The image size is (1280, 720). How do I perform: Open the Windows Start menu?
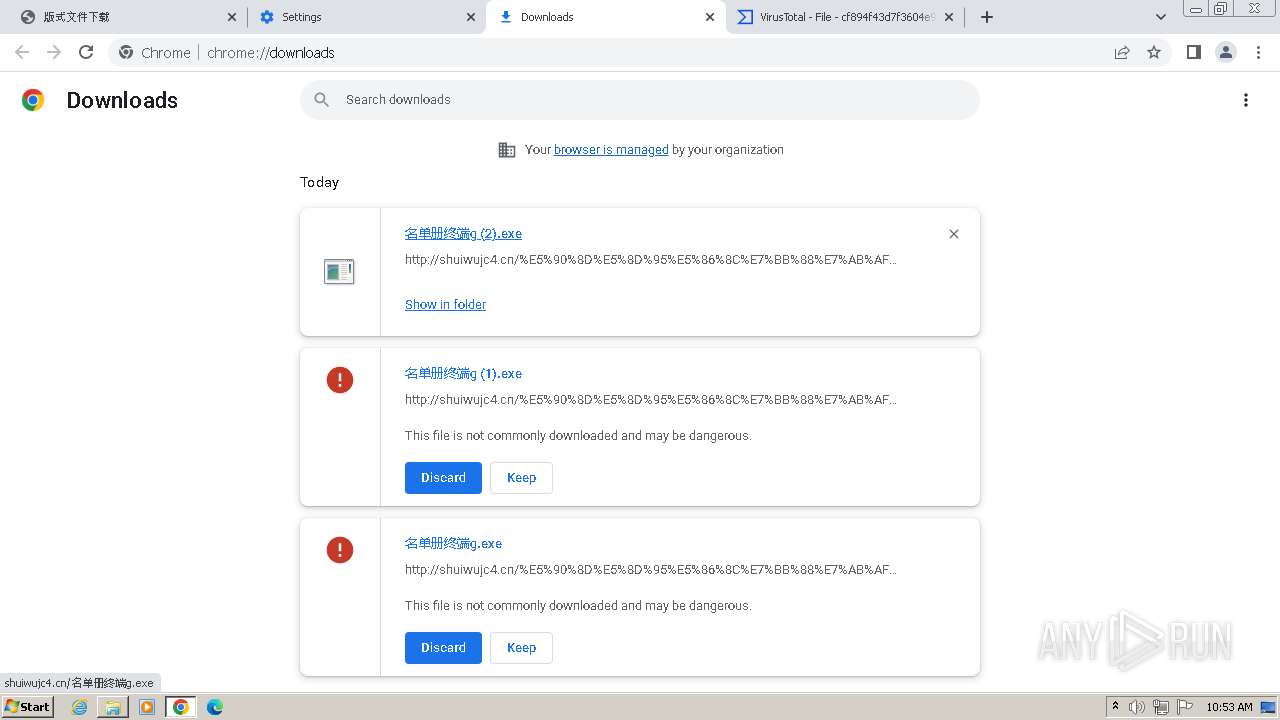click(27, 707)
